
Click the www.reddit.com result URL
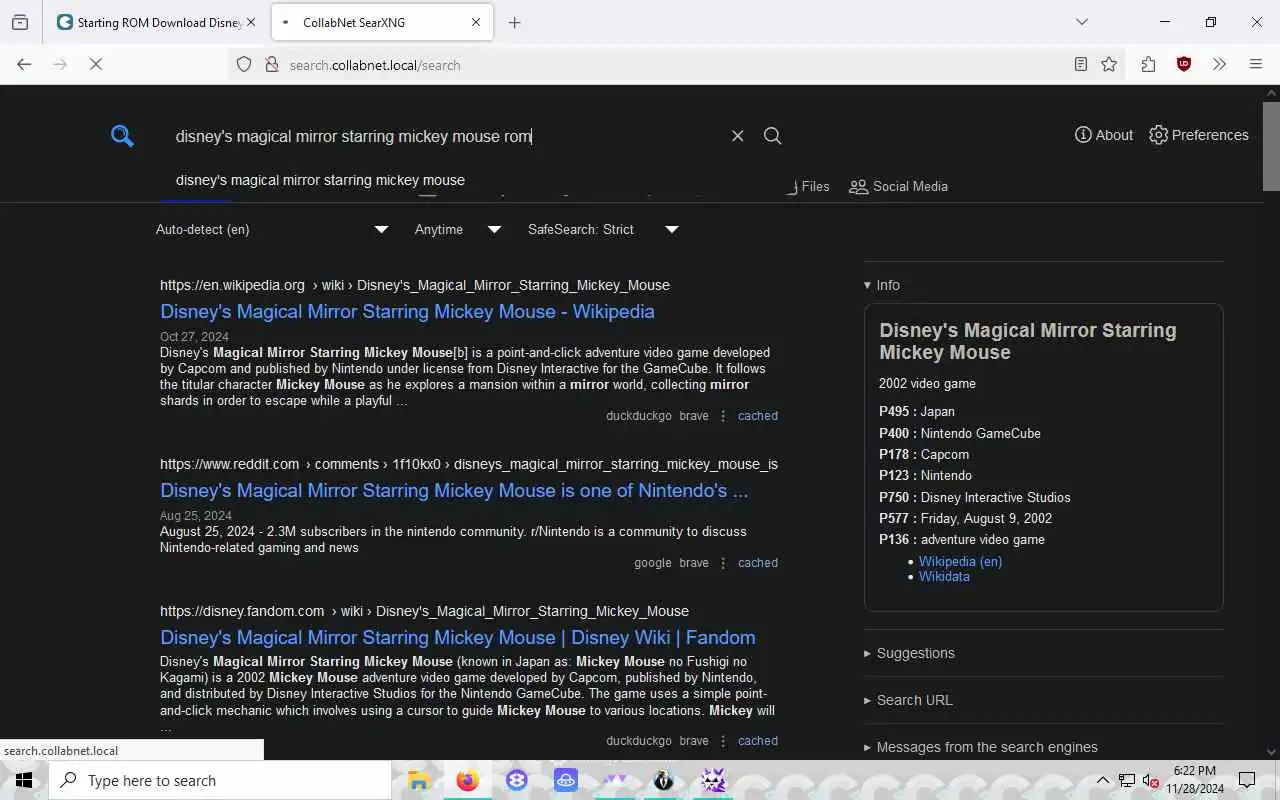469,464
